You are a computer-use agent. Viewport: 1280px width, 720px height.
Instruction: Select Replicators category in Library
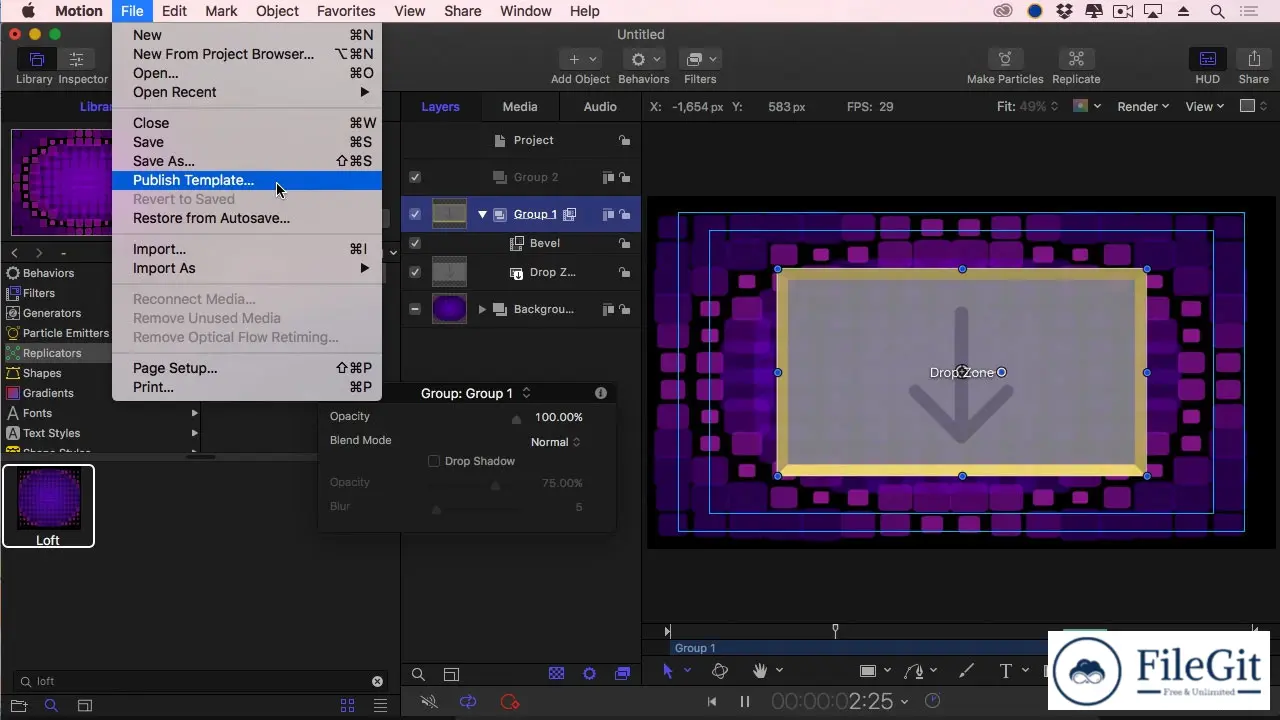point(100,353)
